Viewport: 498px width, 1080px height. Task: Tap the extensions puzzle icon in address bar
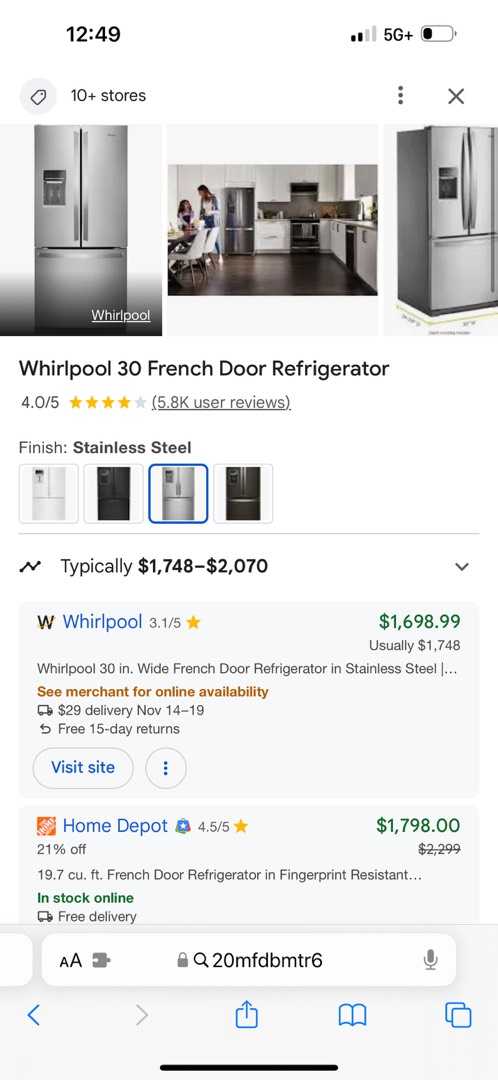pos(101,960)
